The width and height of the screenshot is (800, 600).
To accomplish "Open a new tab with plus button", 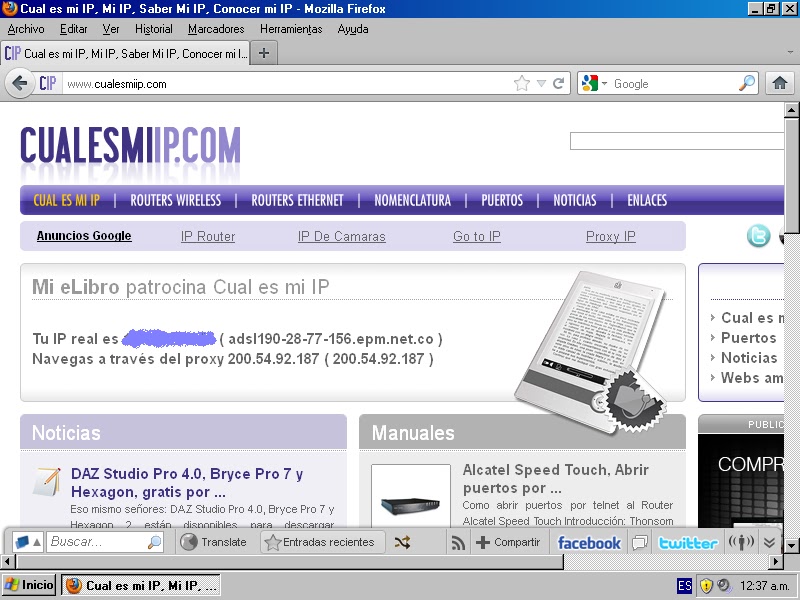I will 264,53.
